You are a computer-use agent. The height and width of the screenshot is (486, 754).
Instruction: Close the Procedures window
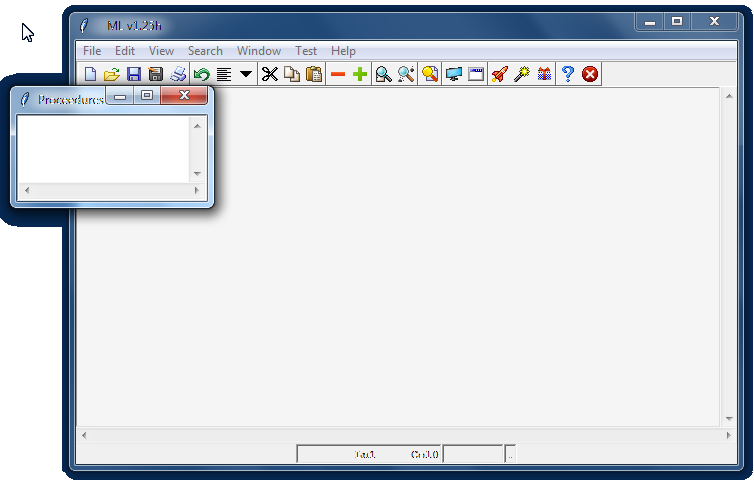pos(184,95)
